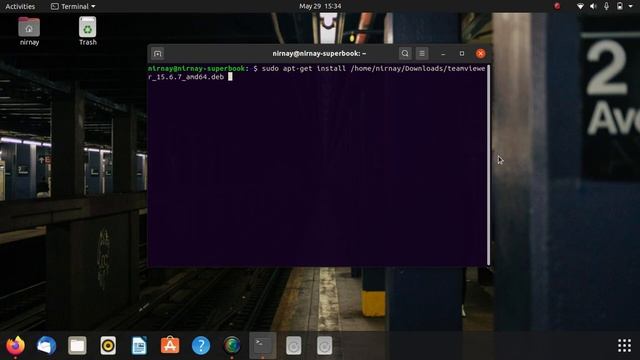Click the nirnay@nirnay-superbook prompt text

(x=196, y=69)
